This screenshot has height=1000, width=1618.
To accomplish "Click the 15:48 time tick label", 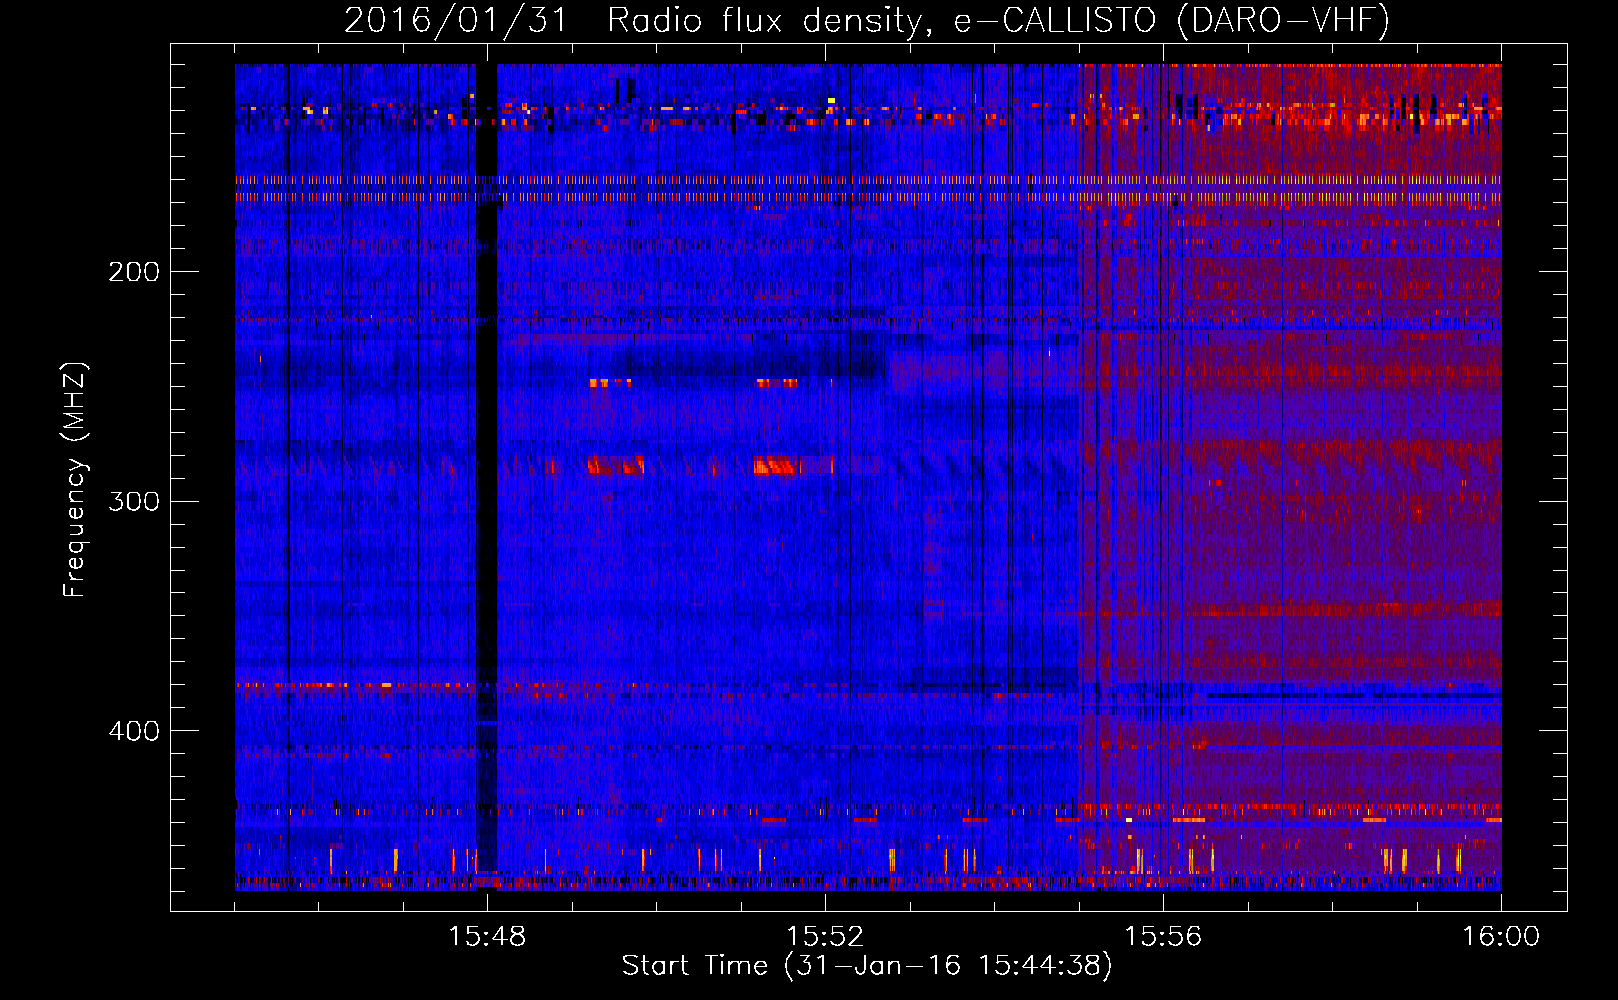I will coord(487,937).
